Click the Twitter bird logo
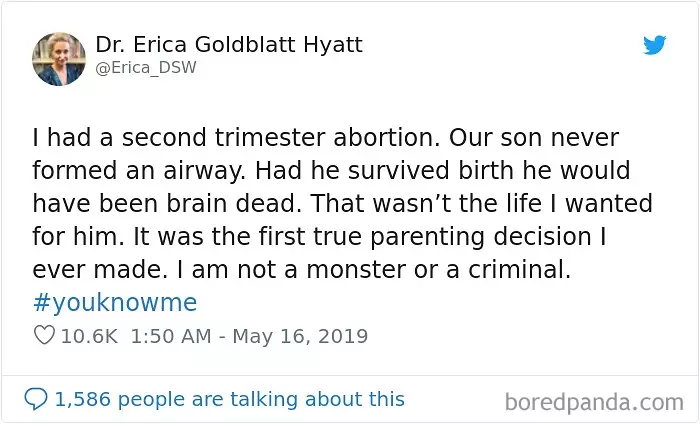700x424 pixels. point(654,45)
